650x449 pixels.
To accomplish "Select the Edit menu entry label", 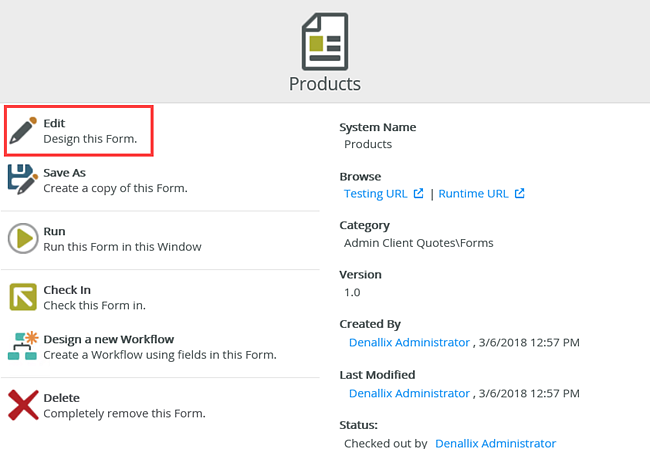I will (54, 123).
